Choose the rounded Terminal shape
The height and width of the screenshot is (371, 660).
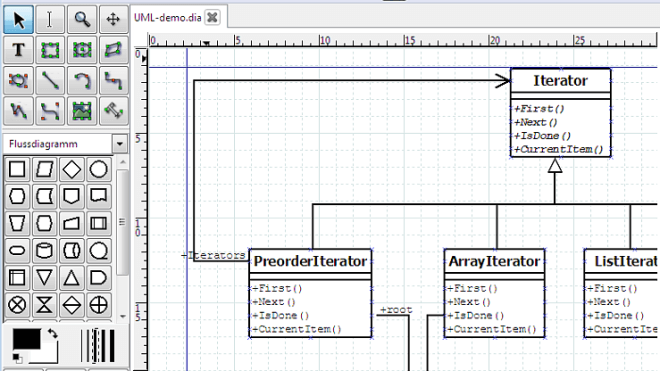pyautogui.click(x=17, y=251)
